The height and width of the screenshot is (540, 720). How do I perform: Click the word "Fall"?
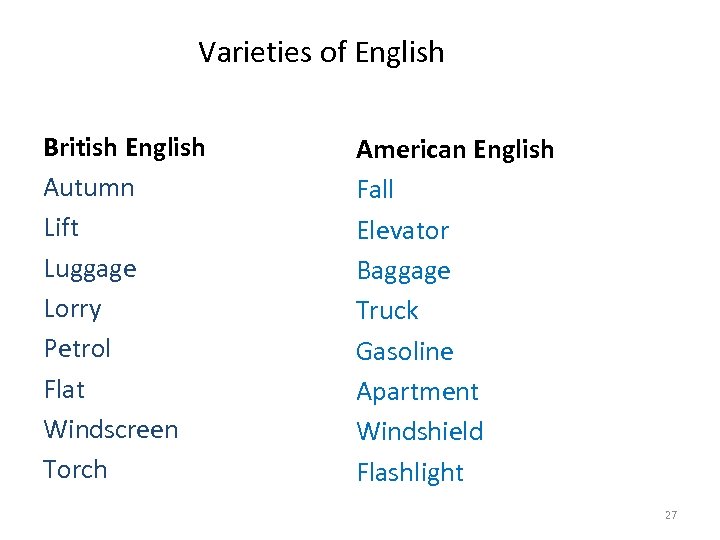(375, 190)
